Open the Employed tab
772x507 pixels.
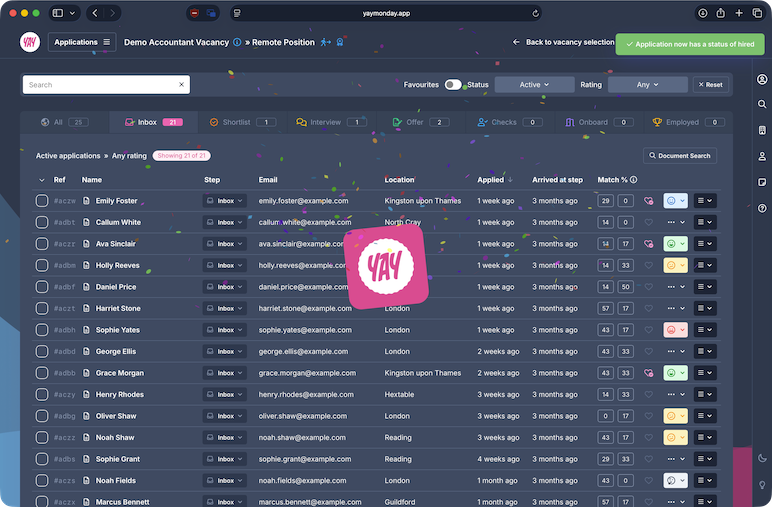coord(684,122)
